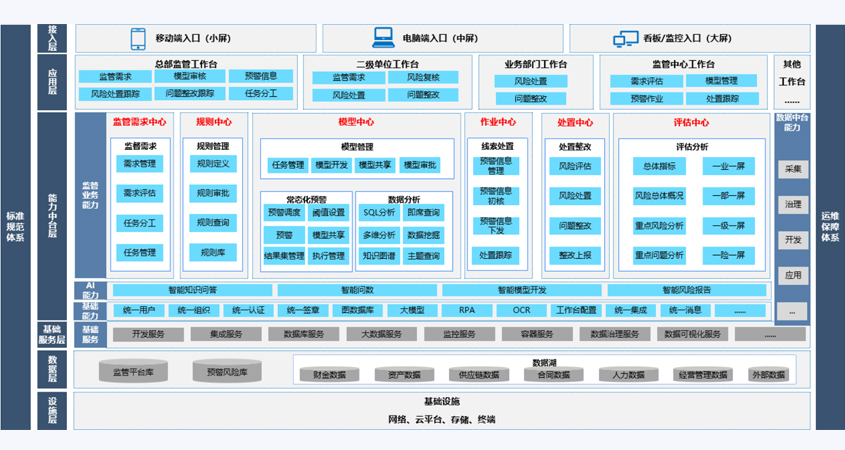This screenshot has height=450, width=845.
Task: Click 模型审核 in 总部监管工作台
Action: [x=190, y=77]
